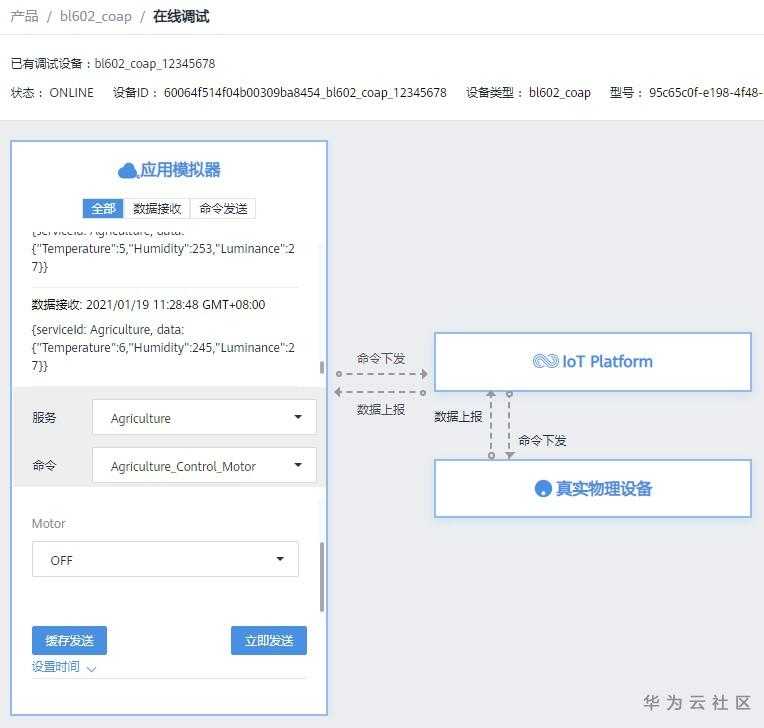This screenshot has width=764, height=728.
Task: Switch to the 命令发送 tab
Action: pyautogui.click(x=223, y=209)
